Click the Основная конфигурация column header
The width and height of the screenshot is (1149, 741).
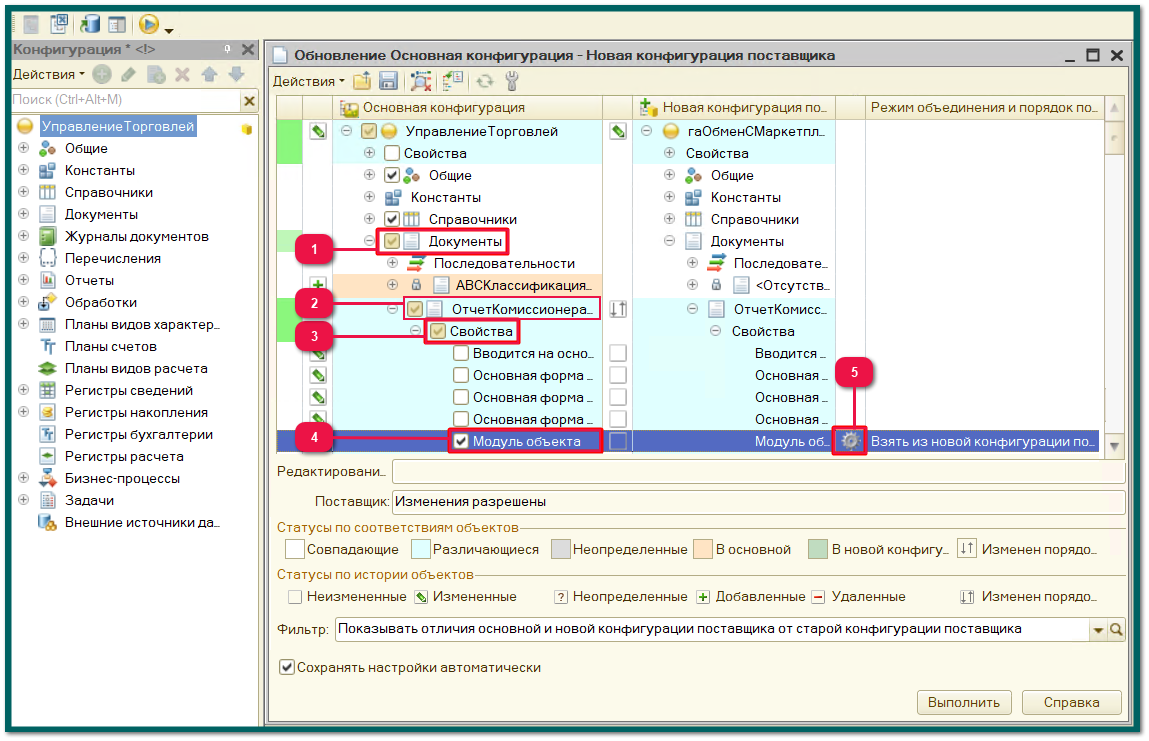pyautogui.click(x=468, y=108)
